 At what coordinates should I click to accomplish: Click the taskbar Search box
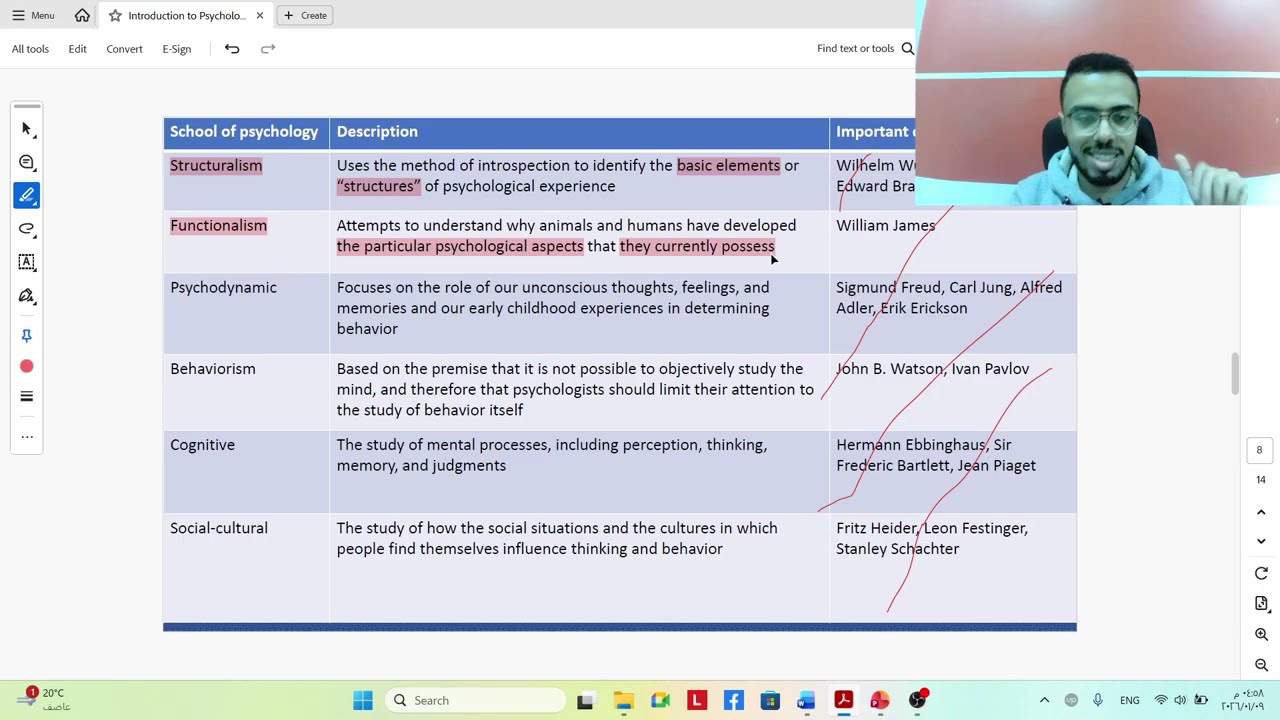[474, 700]
